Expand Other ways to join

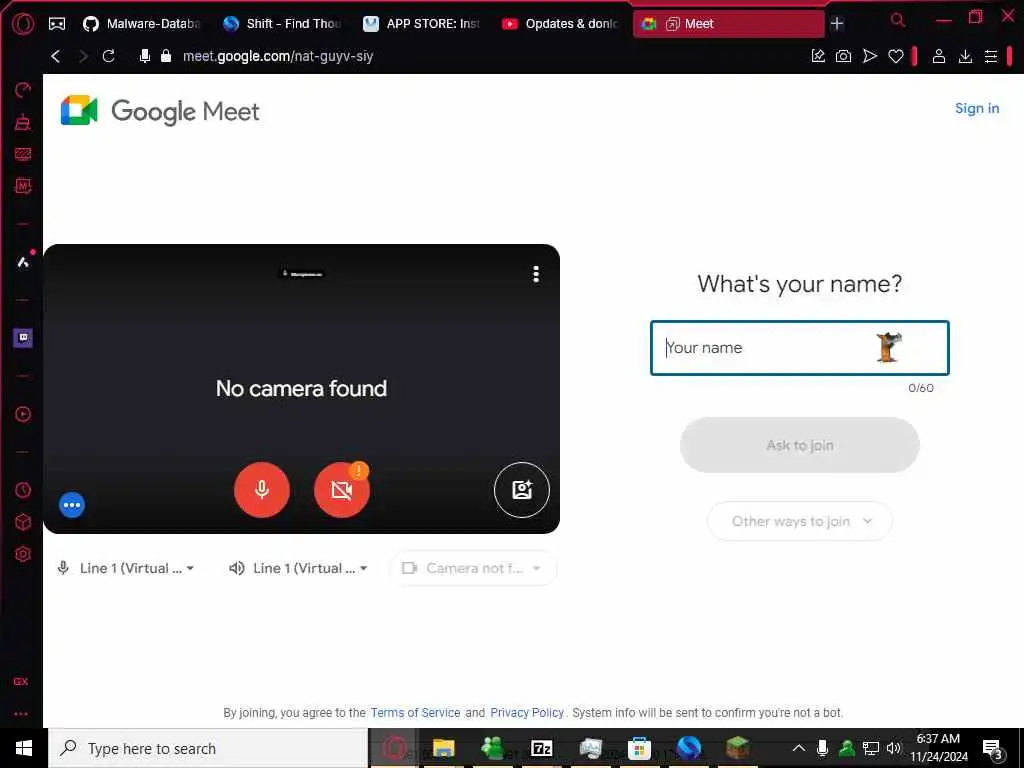[800, 521]
